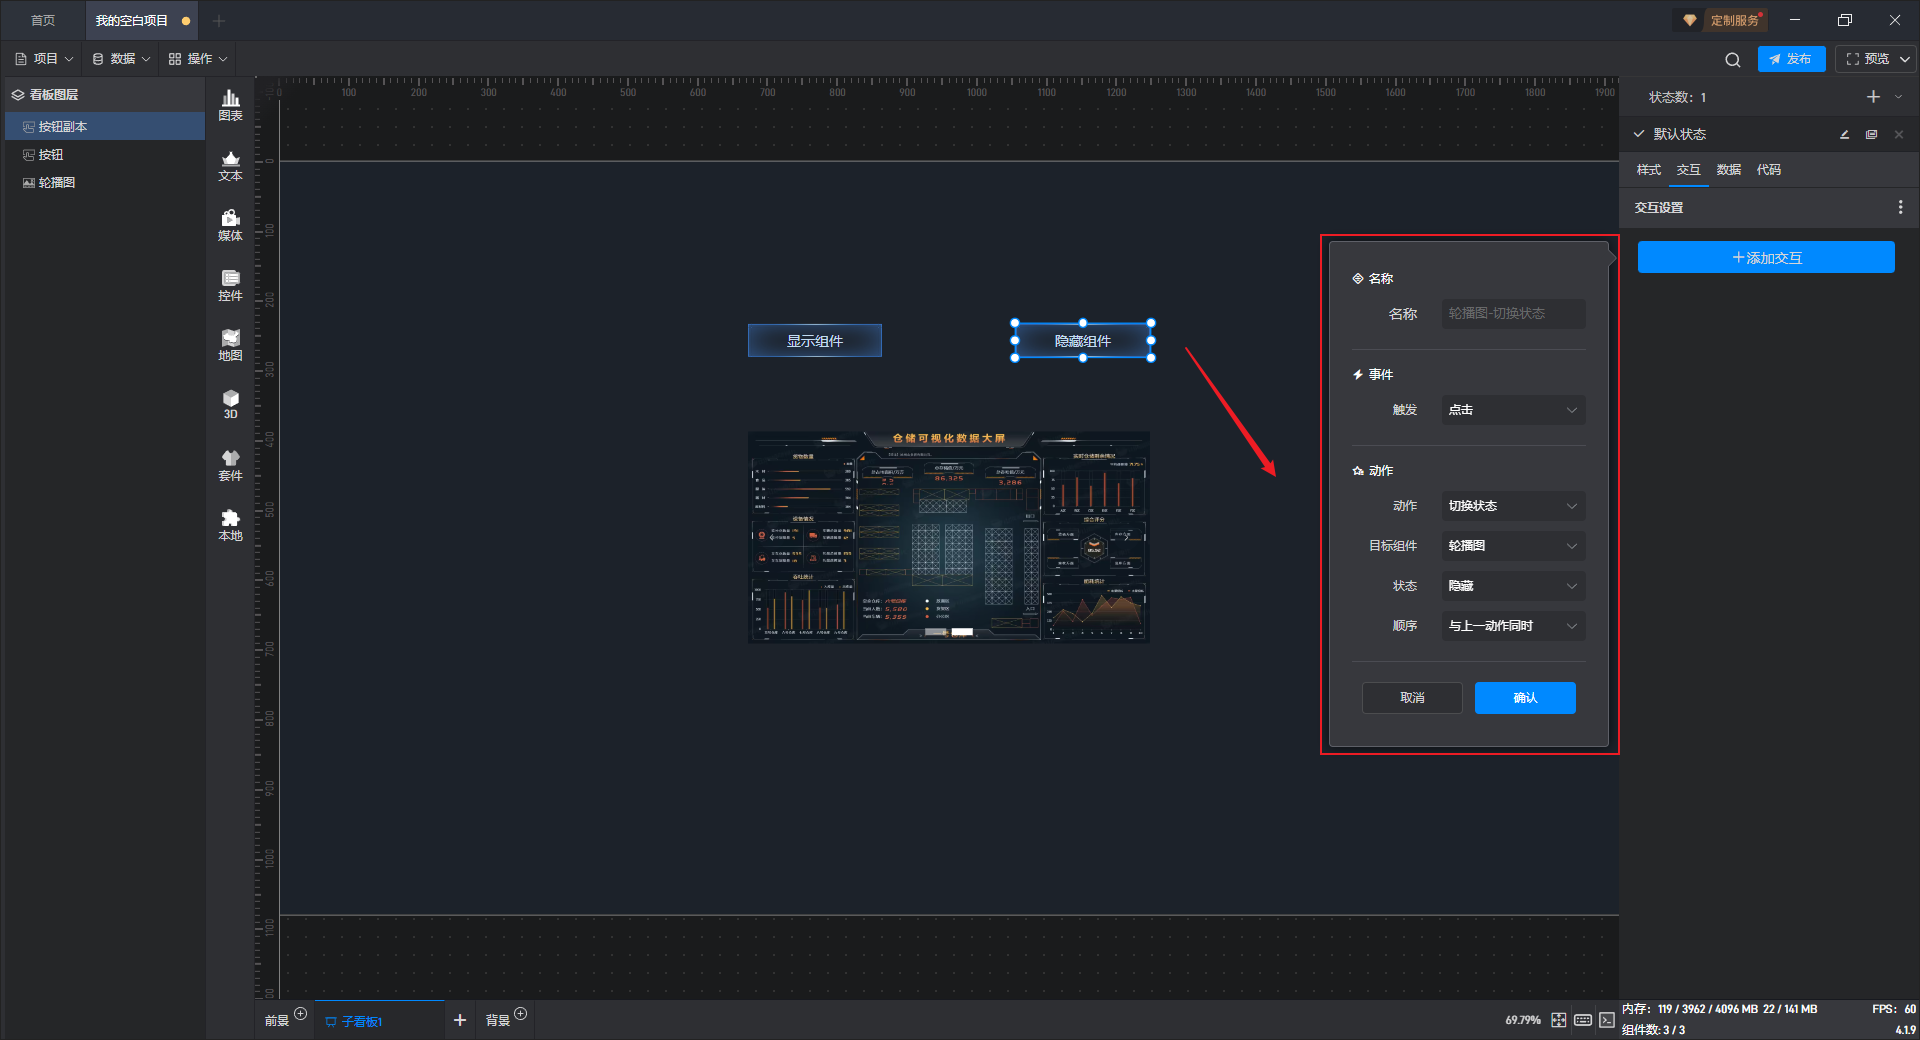Open the 触发 trigger dropdown showing 点击
The width and height of the screenshot is (1920, 1040).
tap(1512, 410)
